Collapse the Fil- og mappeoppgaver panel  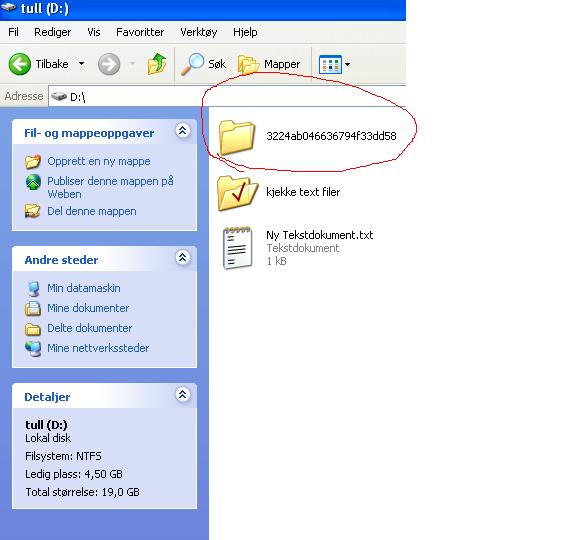click(x=183, y=130)
